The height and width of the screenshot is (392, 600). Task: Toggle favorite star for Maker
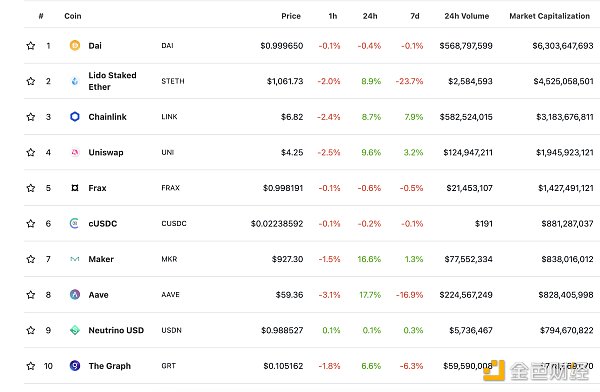[x=31, y=259]
